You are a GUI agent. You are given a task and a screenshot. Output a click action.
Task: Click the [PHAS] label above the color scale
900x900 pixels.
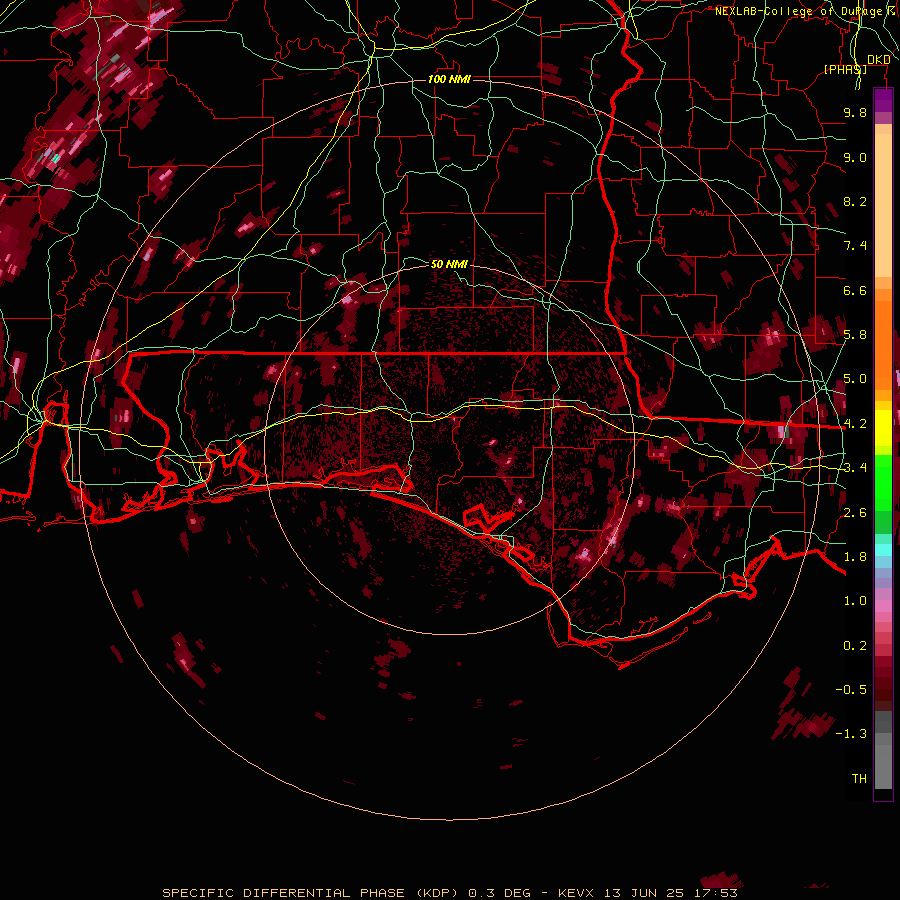[845, 69]
